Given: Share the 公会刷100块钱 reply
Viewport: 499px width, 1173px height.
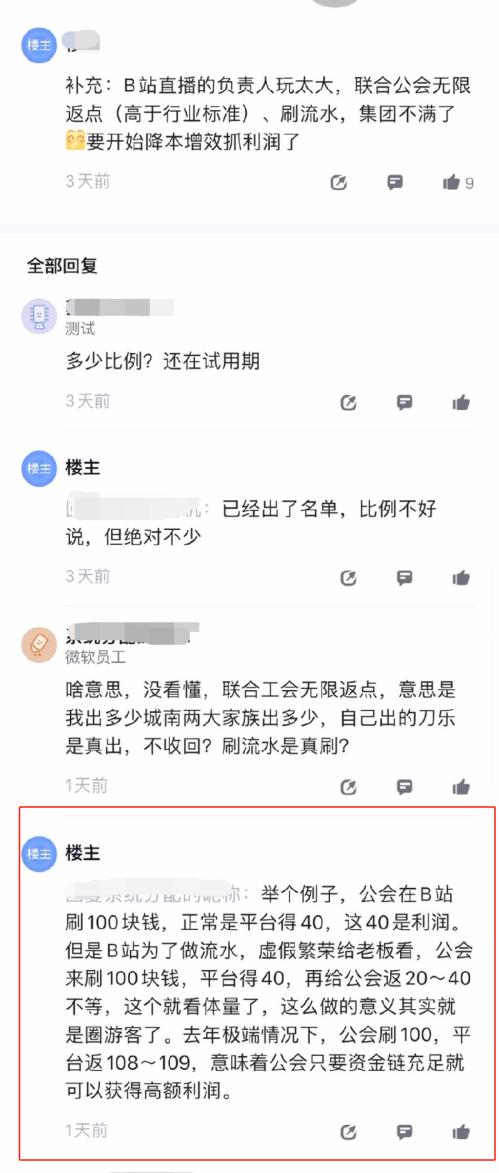Looking at the screenshot, I should tap(349, 1132).
